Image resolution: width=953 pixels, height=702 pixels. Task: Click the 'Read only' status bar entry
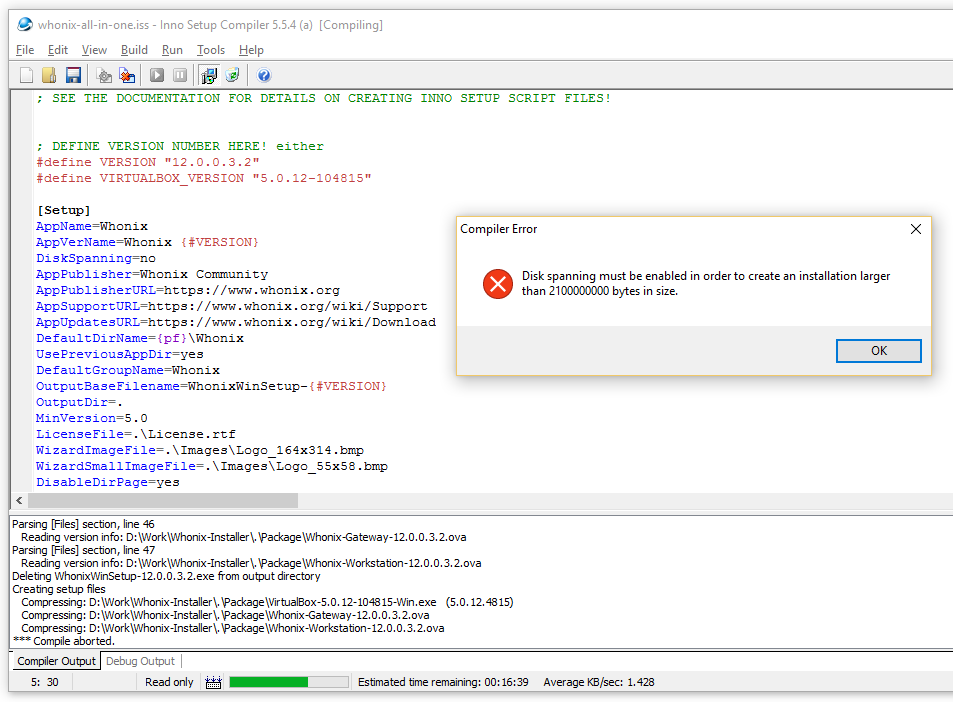coord(169,682)
